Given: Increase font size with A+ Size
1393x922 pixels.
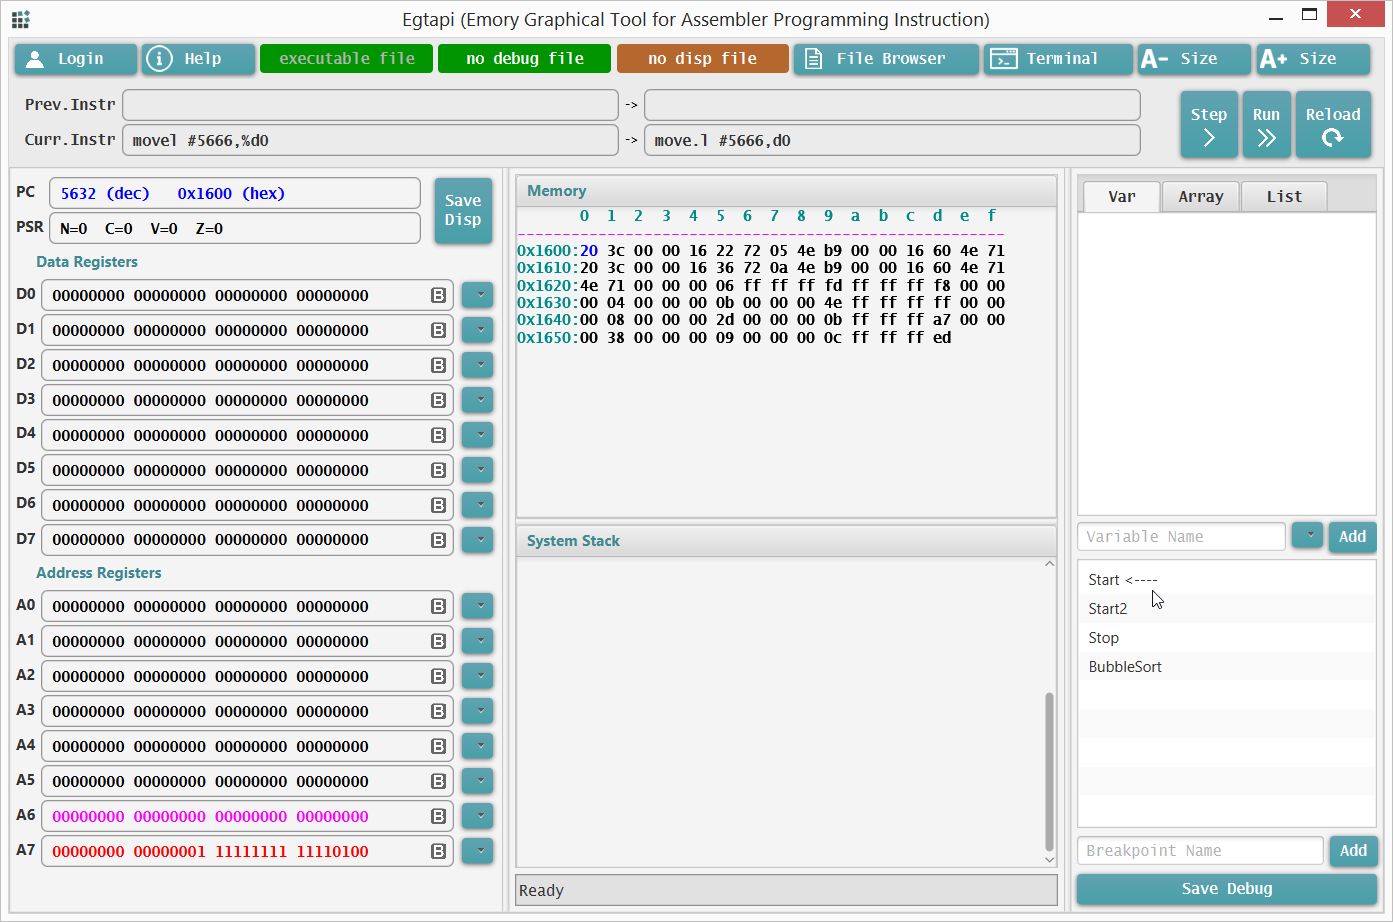Looking at the screenshot, I should pos(1313,59).
